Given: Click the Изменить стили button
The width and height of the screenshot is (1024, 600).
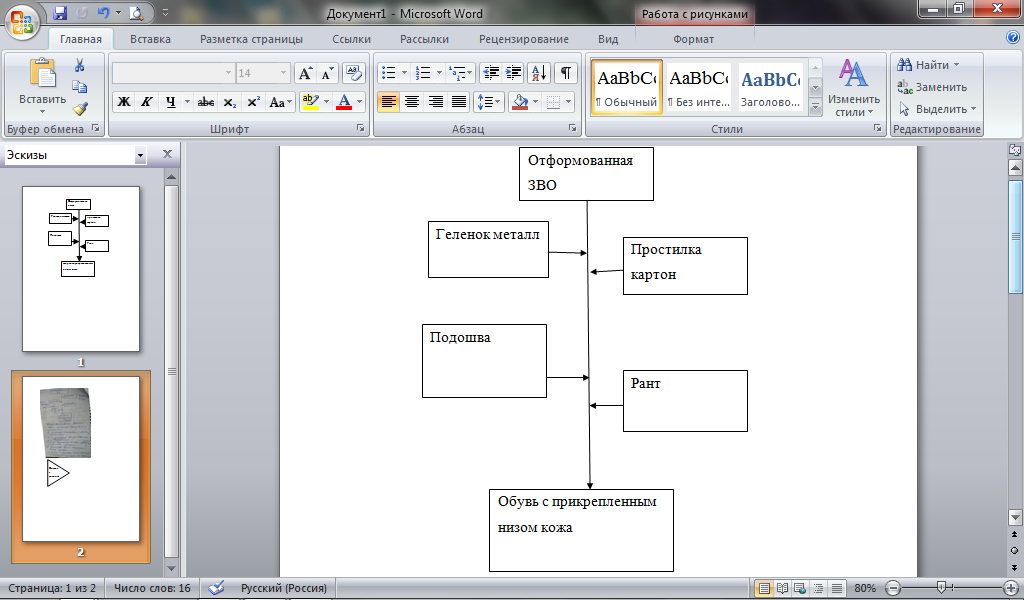Looking at the screenshot, I should [x=854, y=89].
